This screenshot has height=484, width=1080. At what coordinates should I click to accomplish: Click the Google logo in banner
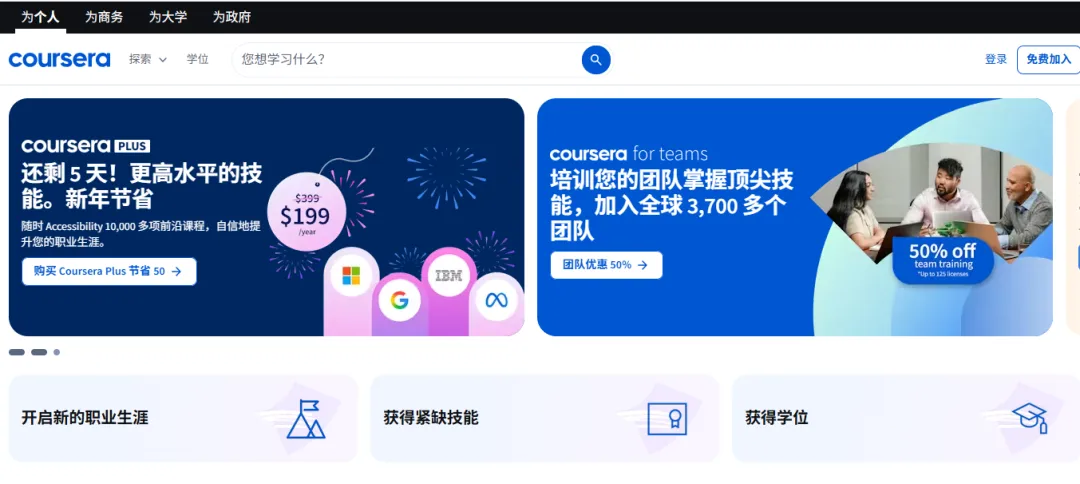coord(399,301)
